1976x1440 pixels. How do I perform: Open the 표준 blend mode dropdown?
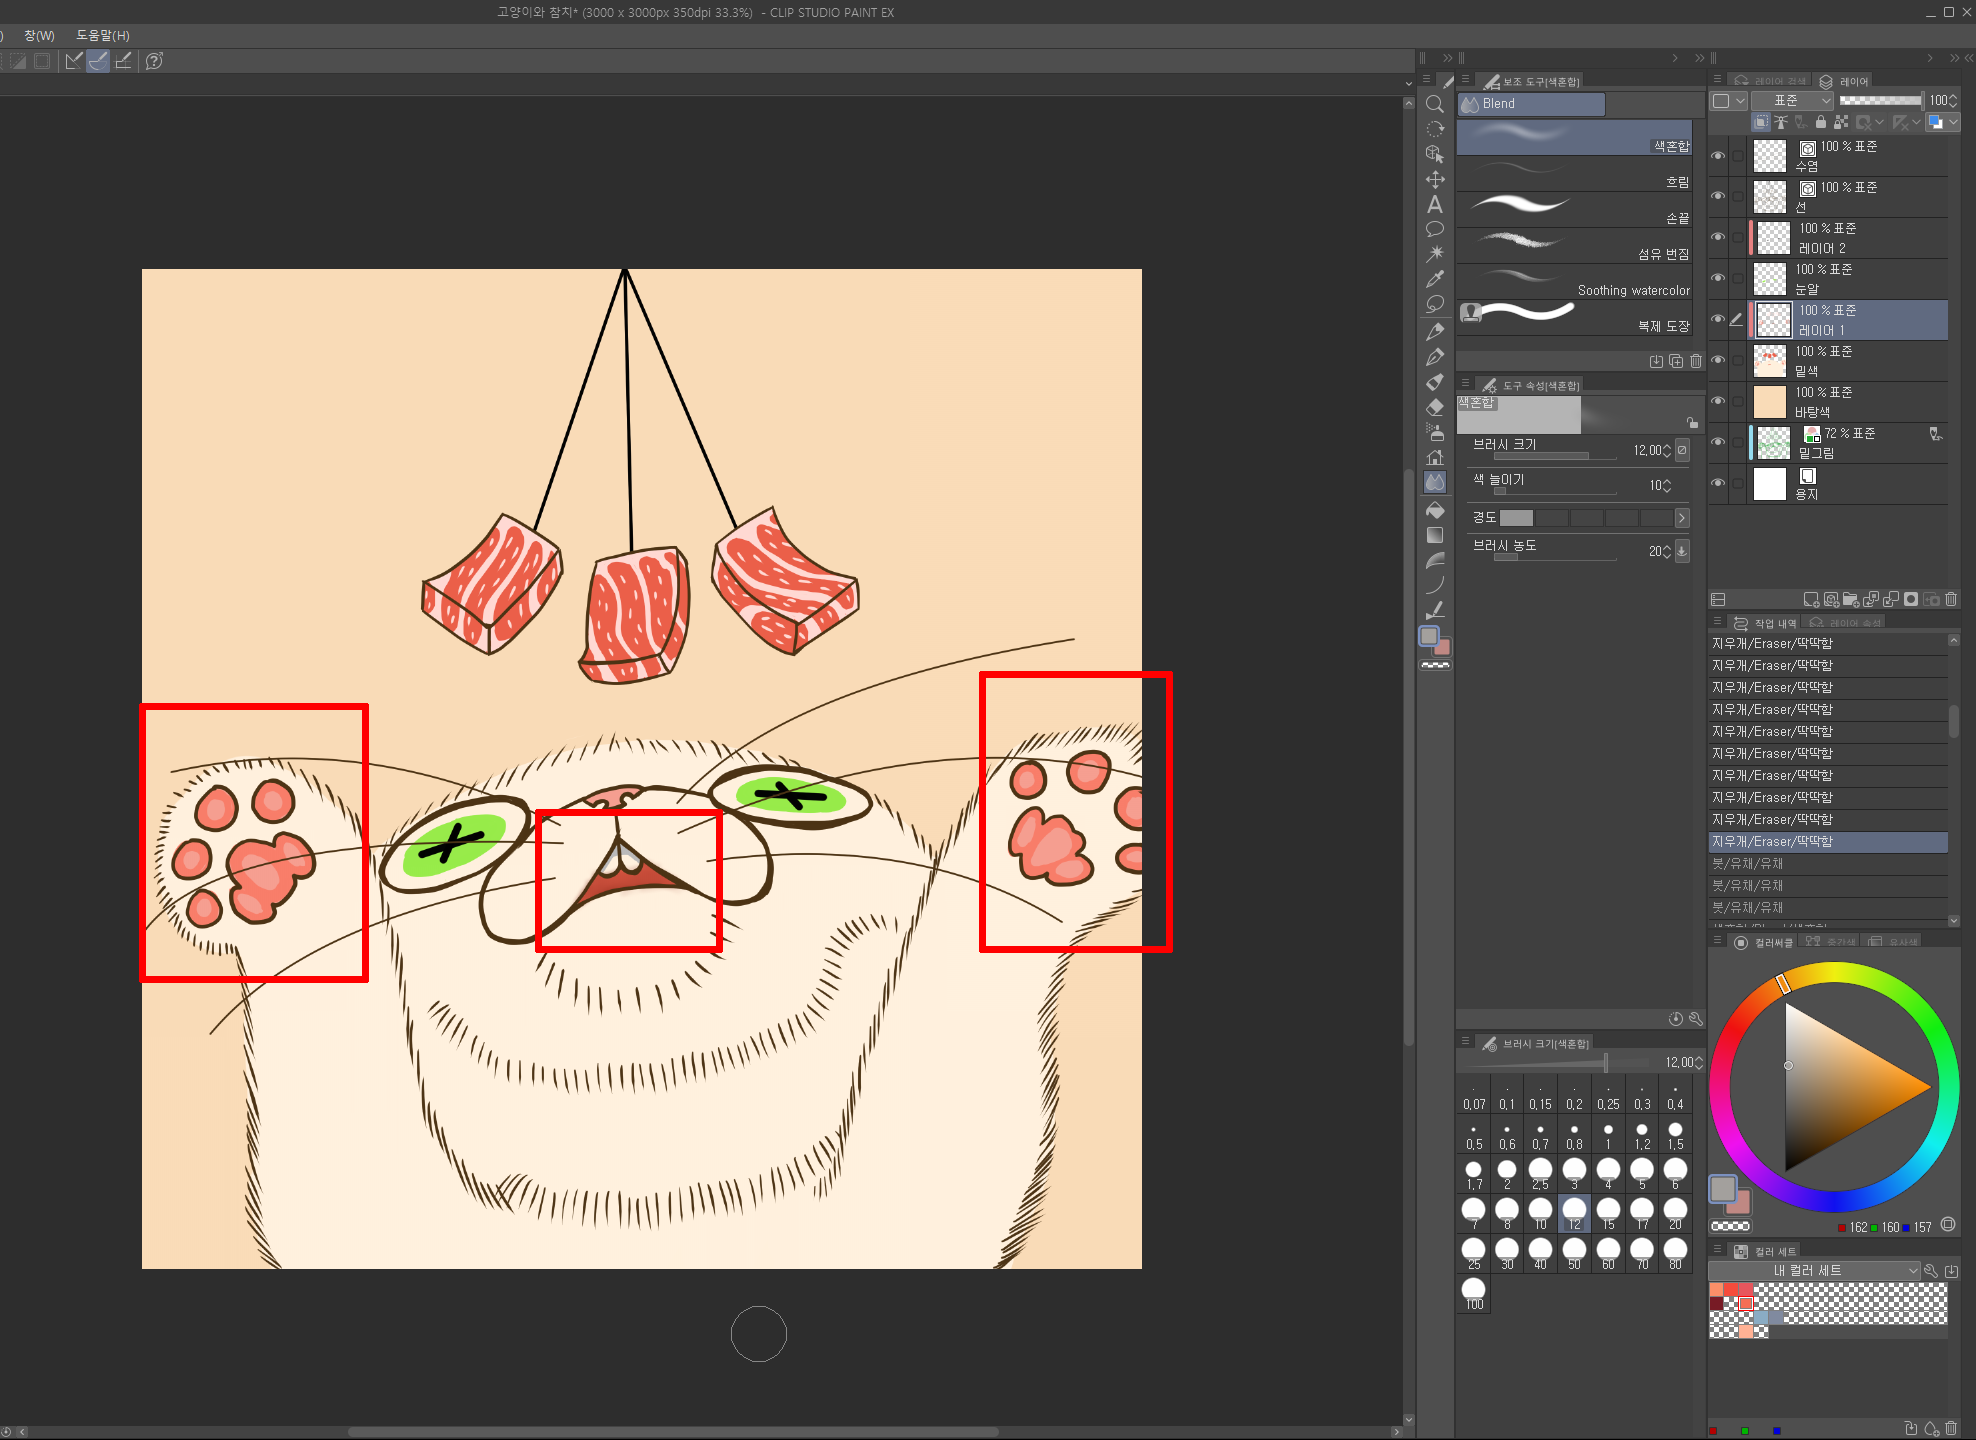click(1793, 100)
